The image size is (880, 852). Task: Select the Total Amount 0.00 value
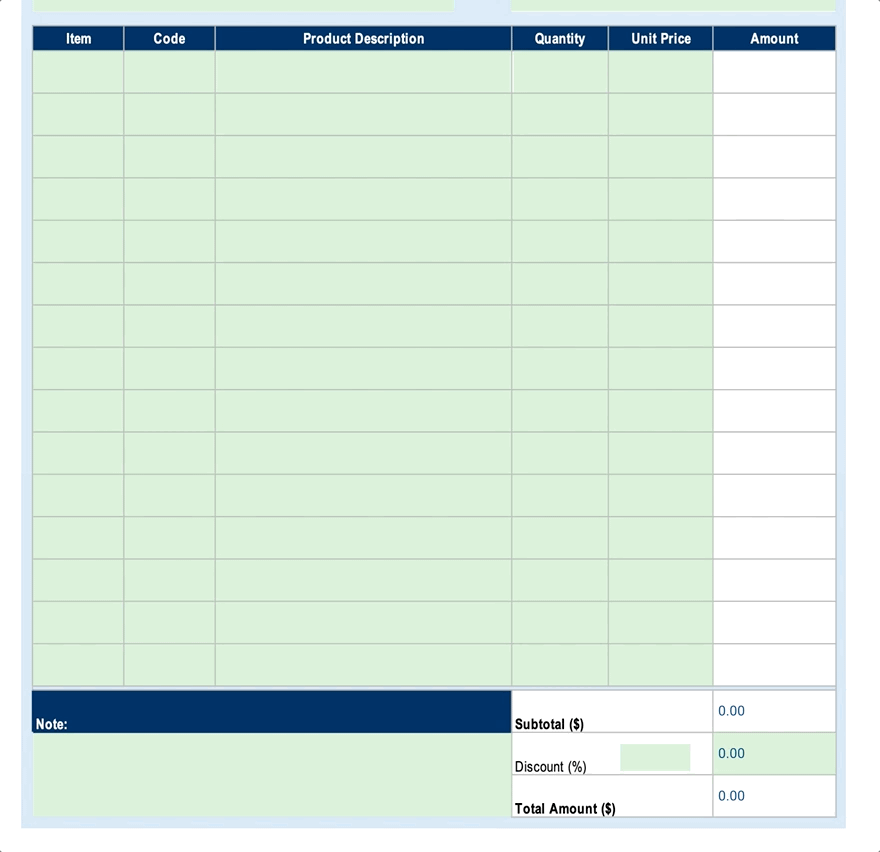pyautogui.click(x=731, y=796)
